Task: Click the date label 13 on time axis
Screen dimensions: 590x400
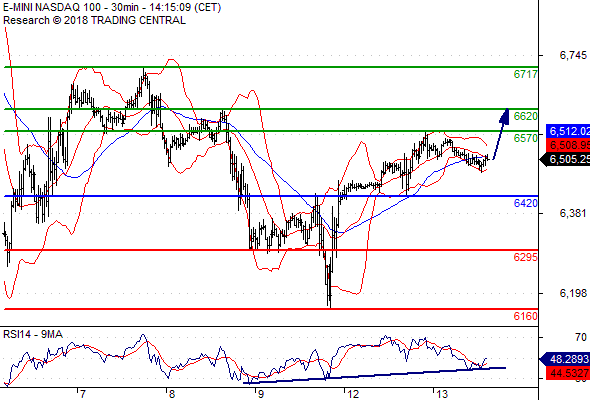Action: click(x=442, y=394)
